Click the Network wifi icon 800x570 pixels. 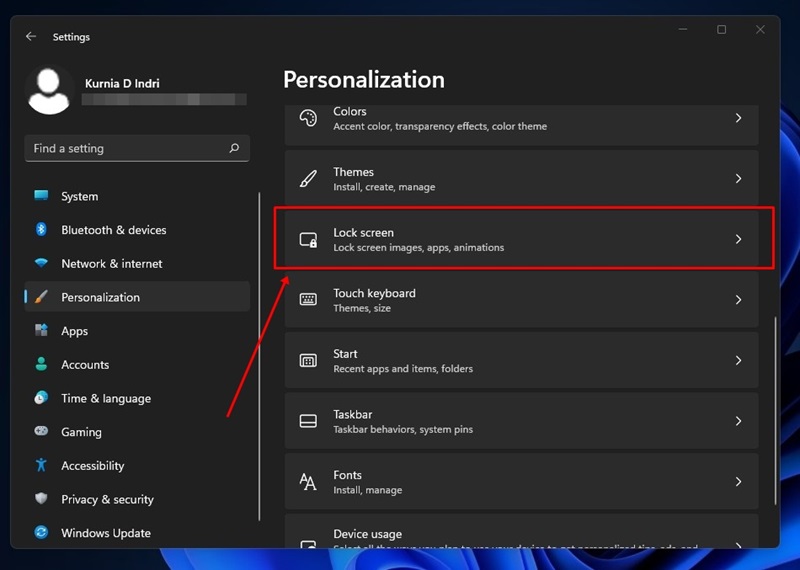pyautogui.click(x=41, y=263)
